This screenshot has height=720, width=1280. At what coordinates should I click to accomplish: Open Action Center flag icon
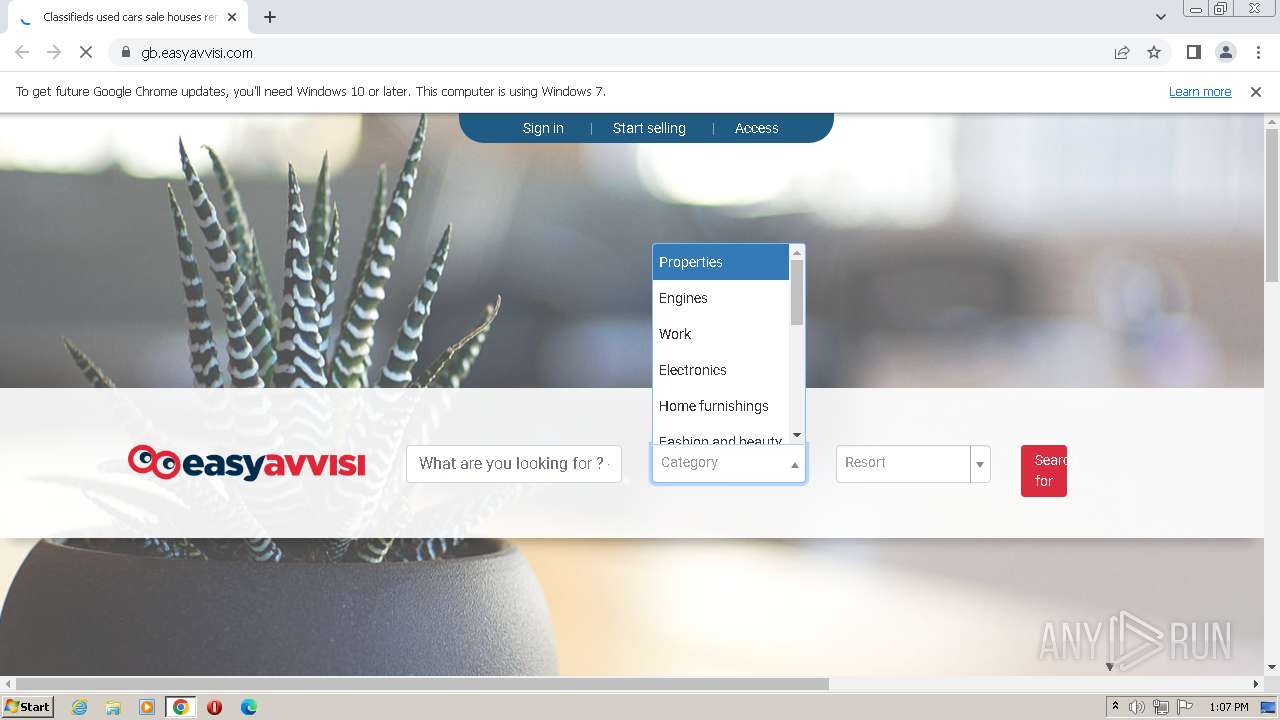point(1184,707)
